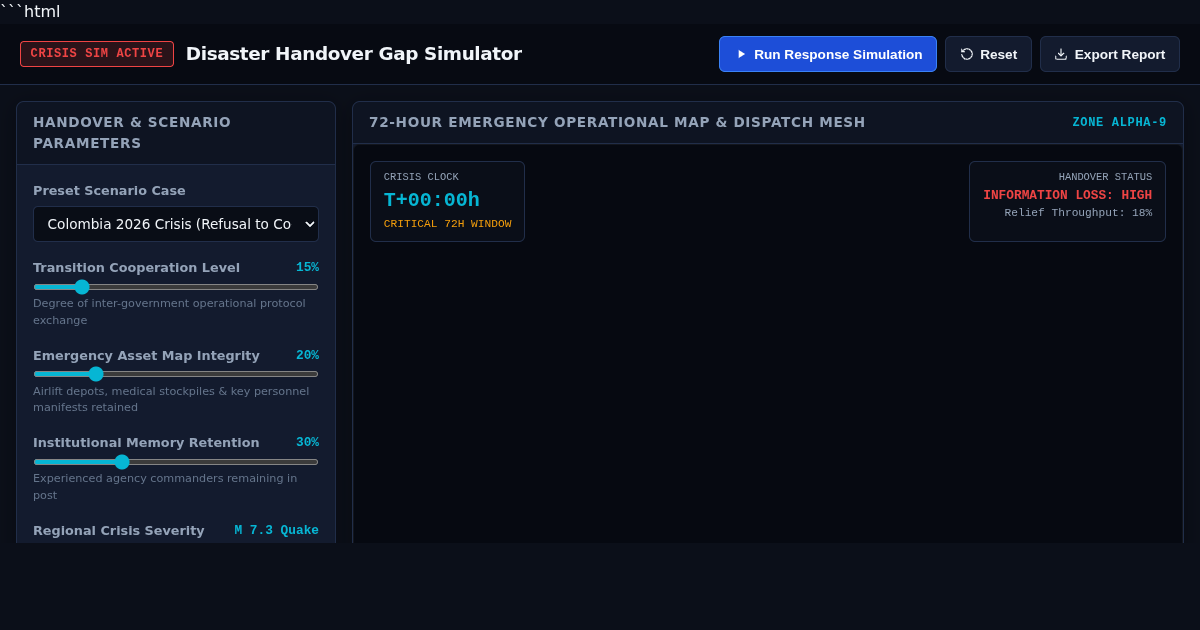Screen dimensions: 1200x630
Task: Click the ZONE ALPHA-9 label
Action: coord(1119,123)
